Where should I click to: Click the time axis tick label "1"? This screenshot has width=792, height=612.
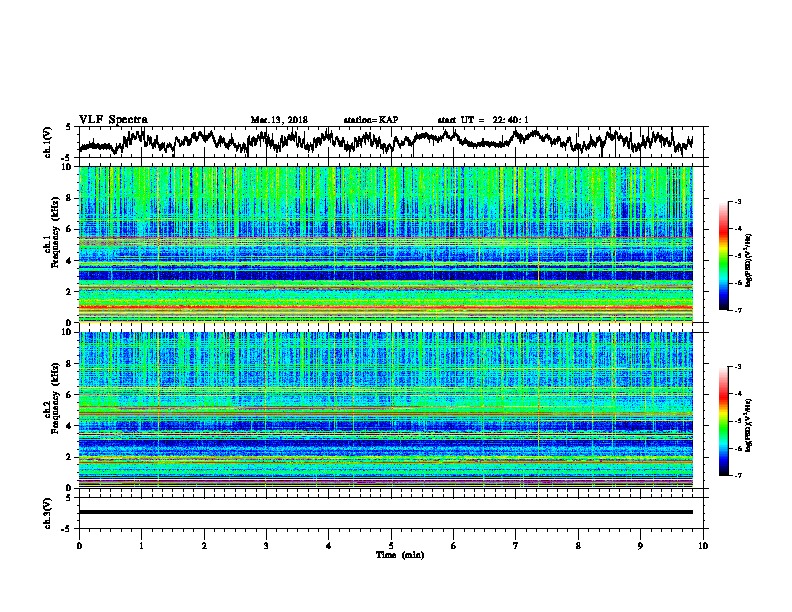(141, 546)
